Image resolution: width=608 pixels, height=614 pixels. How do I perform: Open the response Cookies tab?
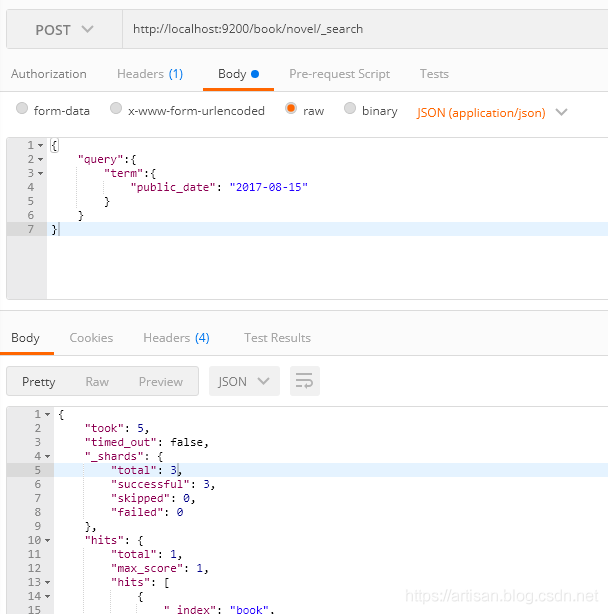point(91,338)
